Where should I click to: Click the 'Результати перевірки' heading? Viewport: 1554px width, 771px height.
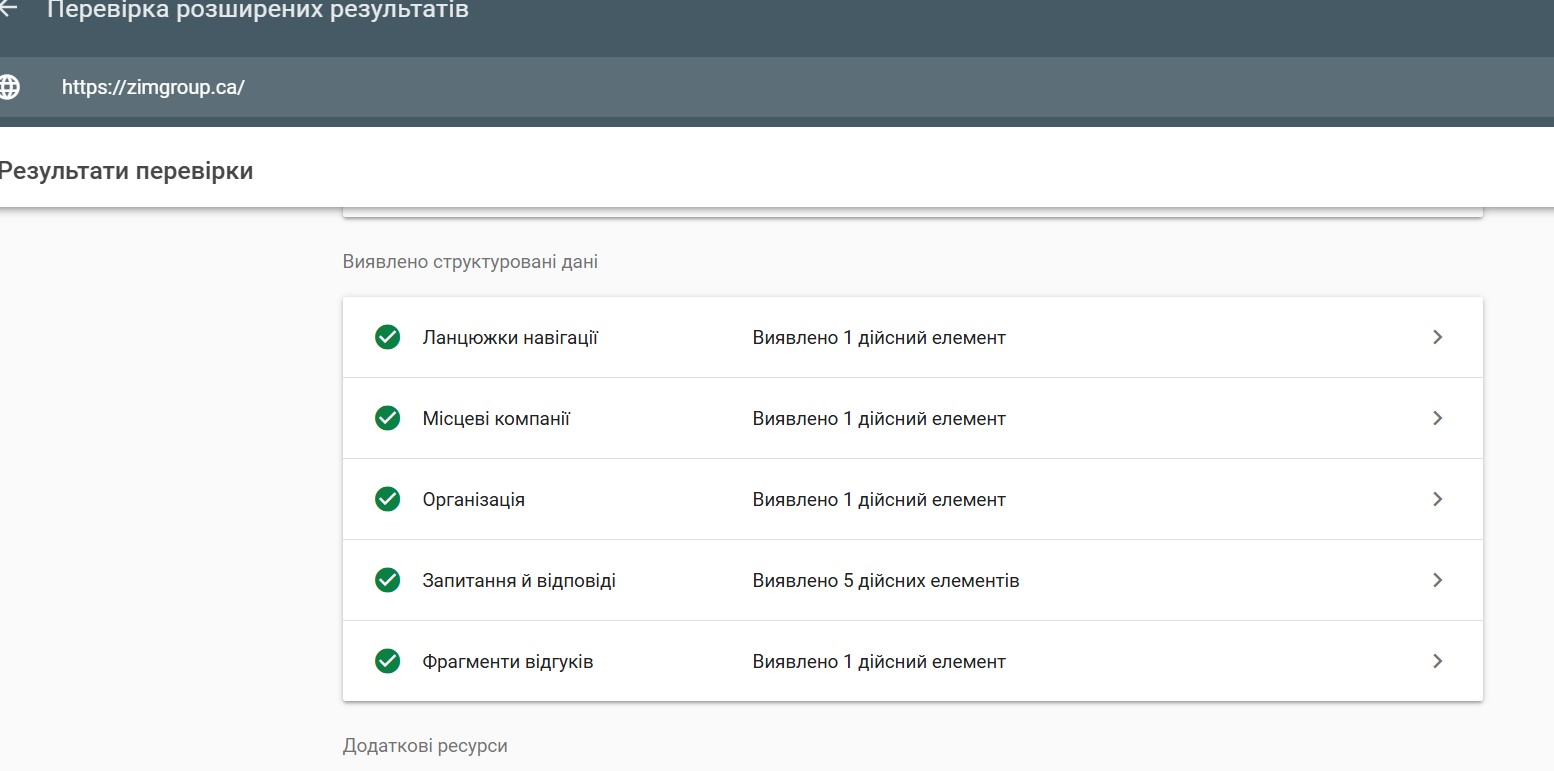click(x=126, y=171)
